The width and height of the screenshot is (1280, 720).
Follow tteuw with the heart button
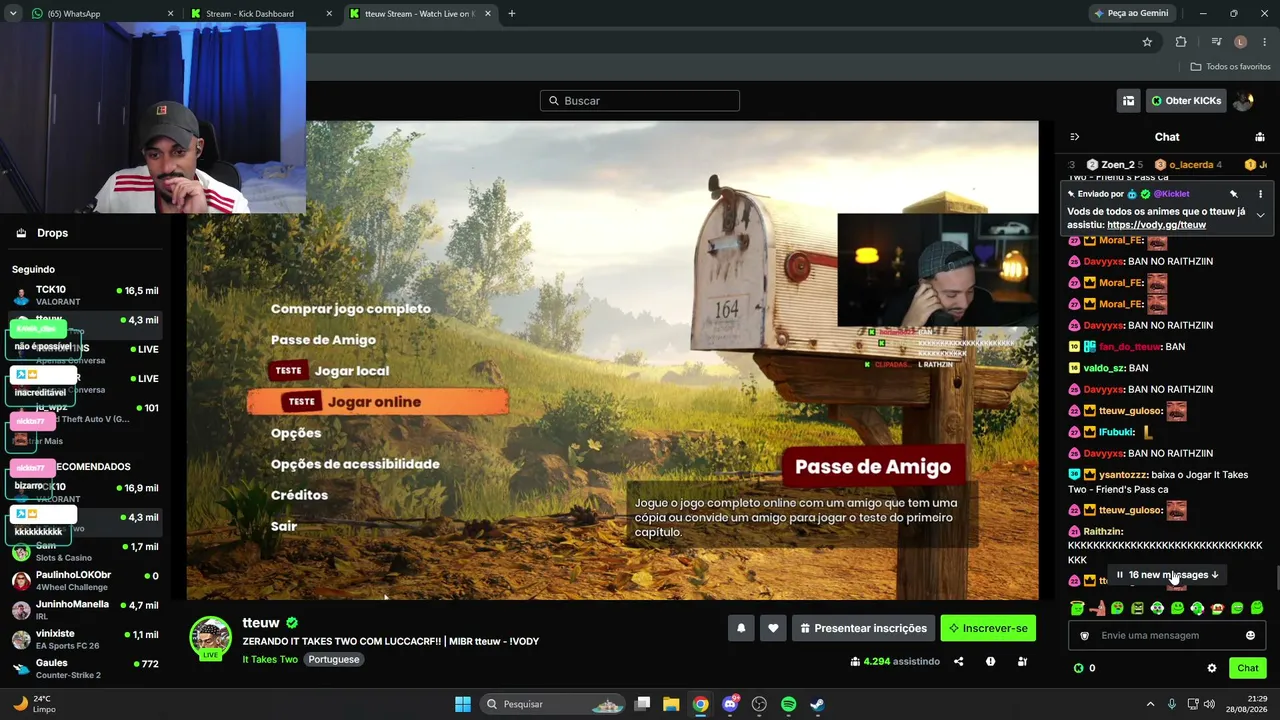773,628
